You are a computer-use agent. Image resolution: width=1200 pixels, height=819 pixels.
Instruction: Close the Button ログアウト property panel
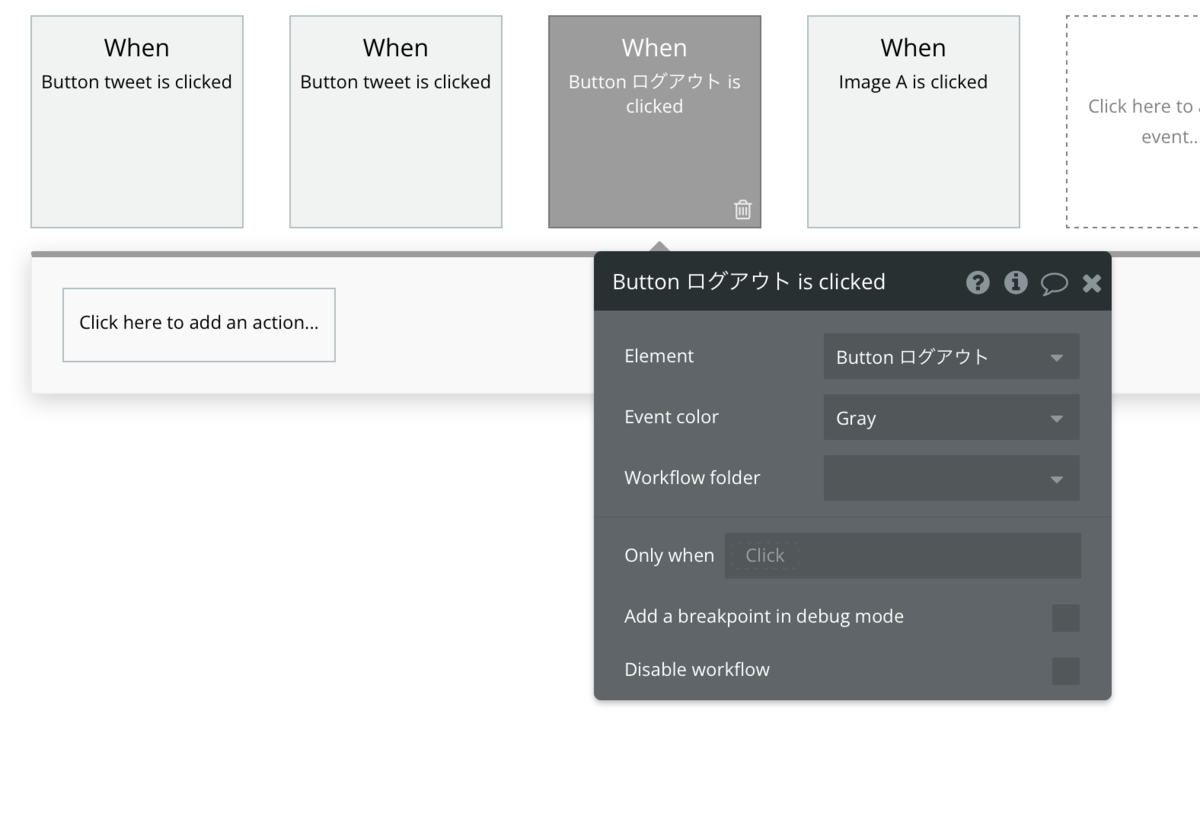[x=1091, y=284]
